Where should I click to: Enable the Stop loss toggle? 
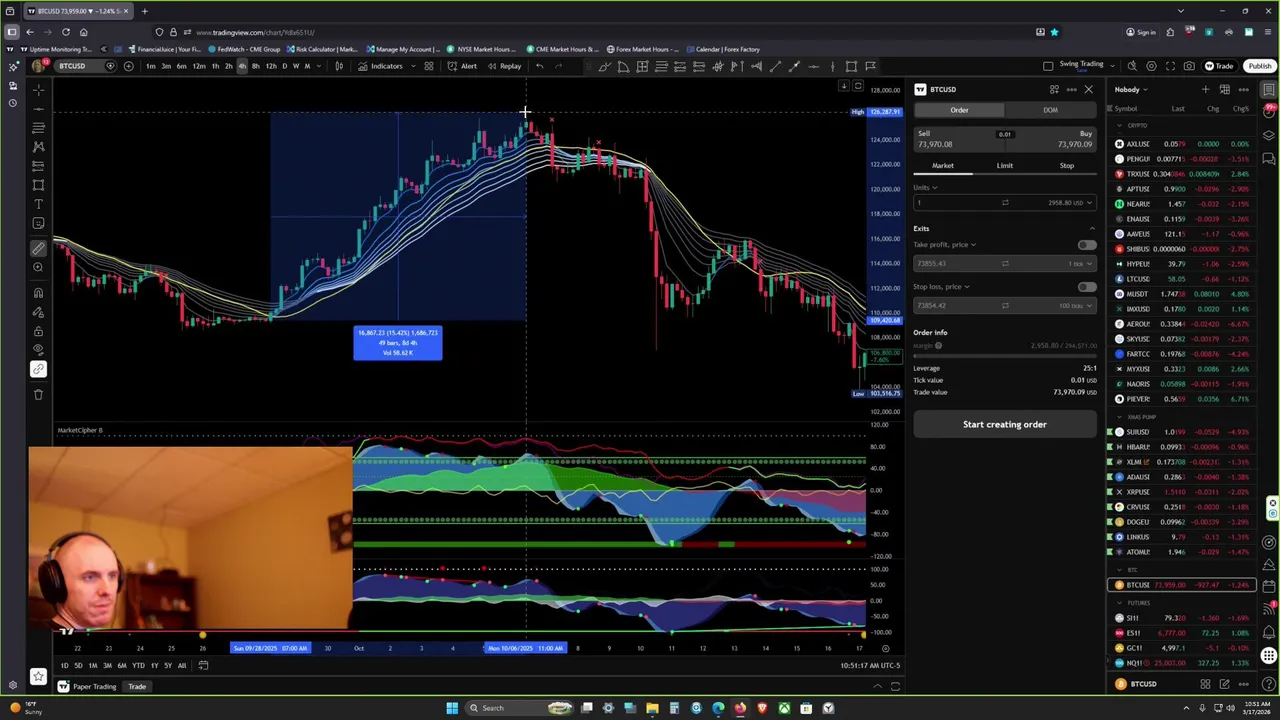[x=1086, y=287]
